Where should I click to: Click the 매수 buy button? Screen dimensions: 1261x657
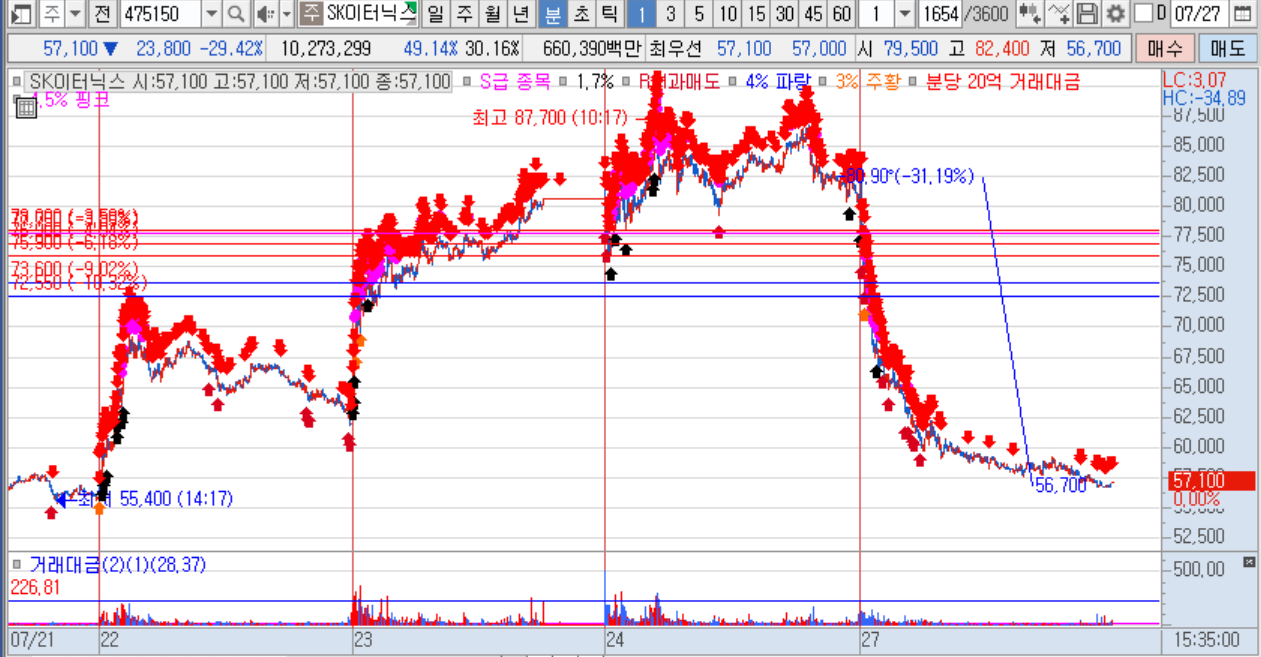point(1165,49)
